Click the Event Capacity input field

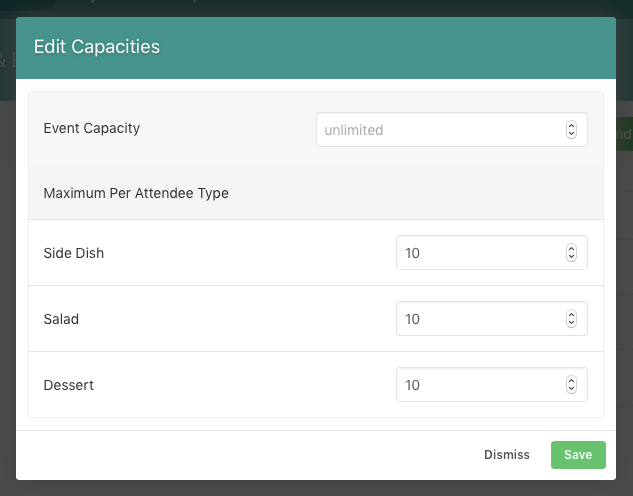tap(451, 130)
